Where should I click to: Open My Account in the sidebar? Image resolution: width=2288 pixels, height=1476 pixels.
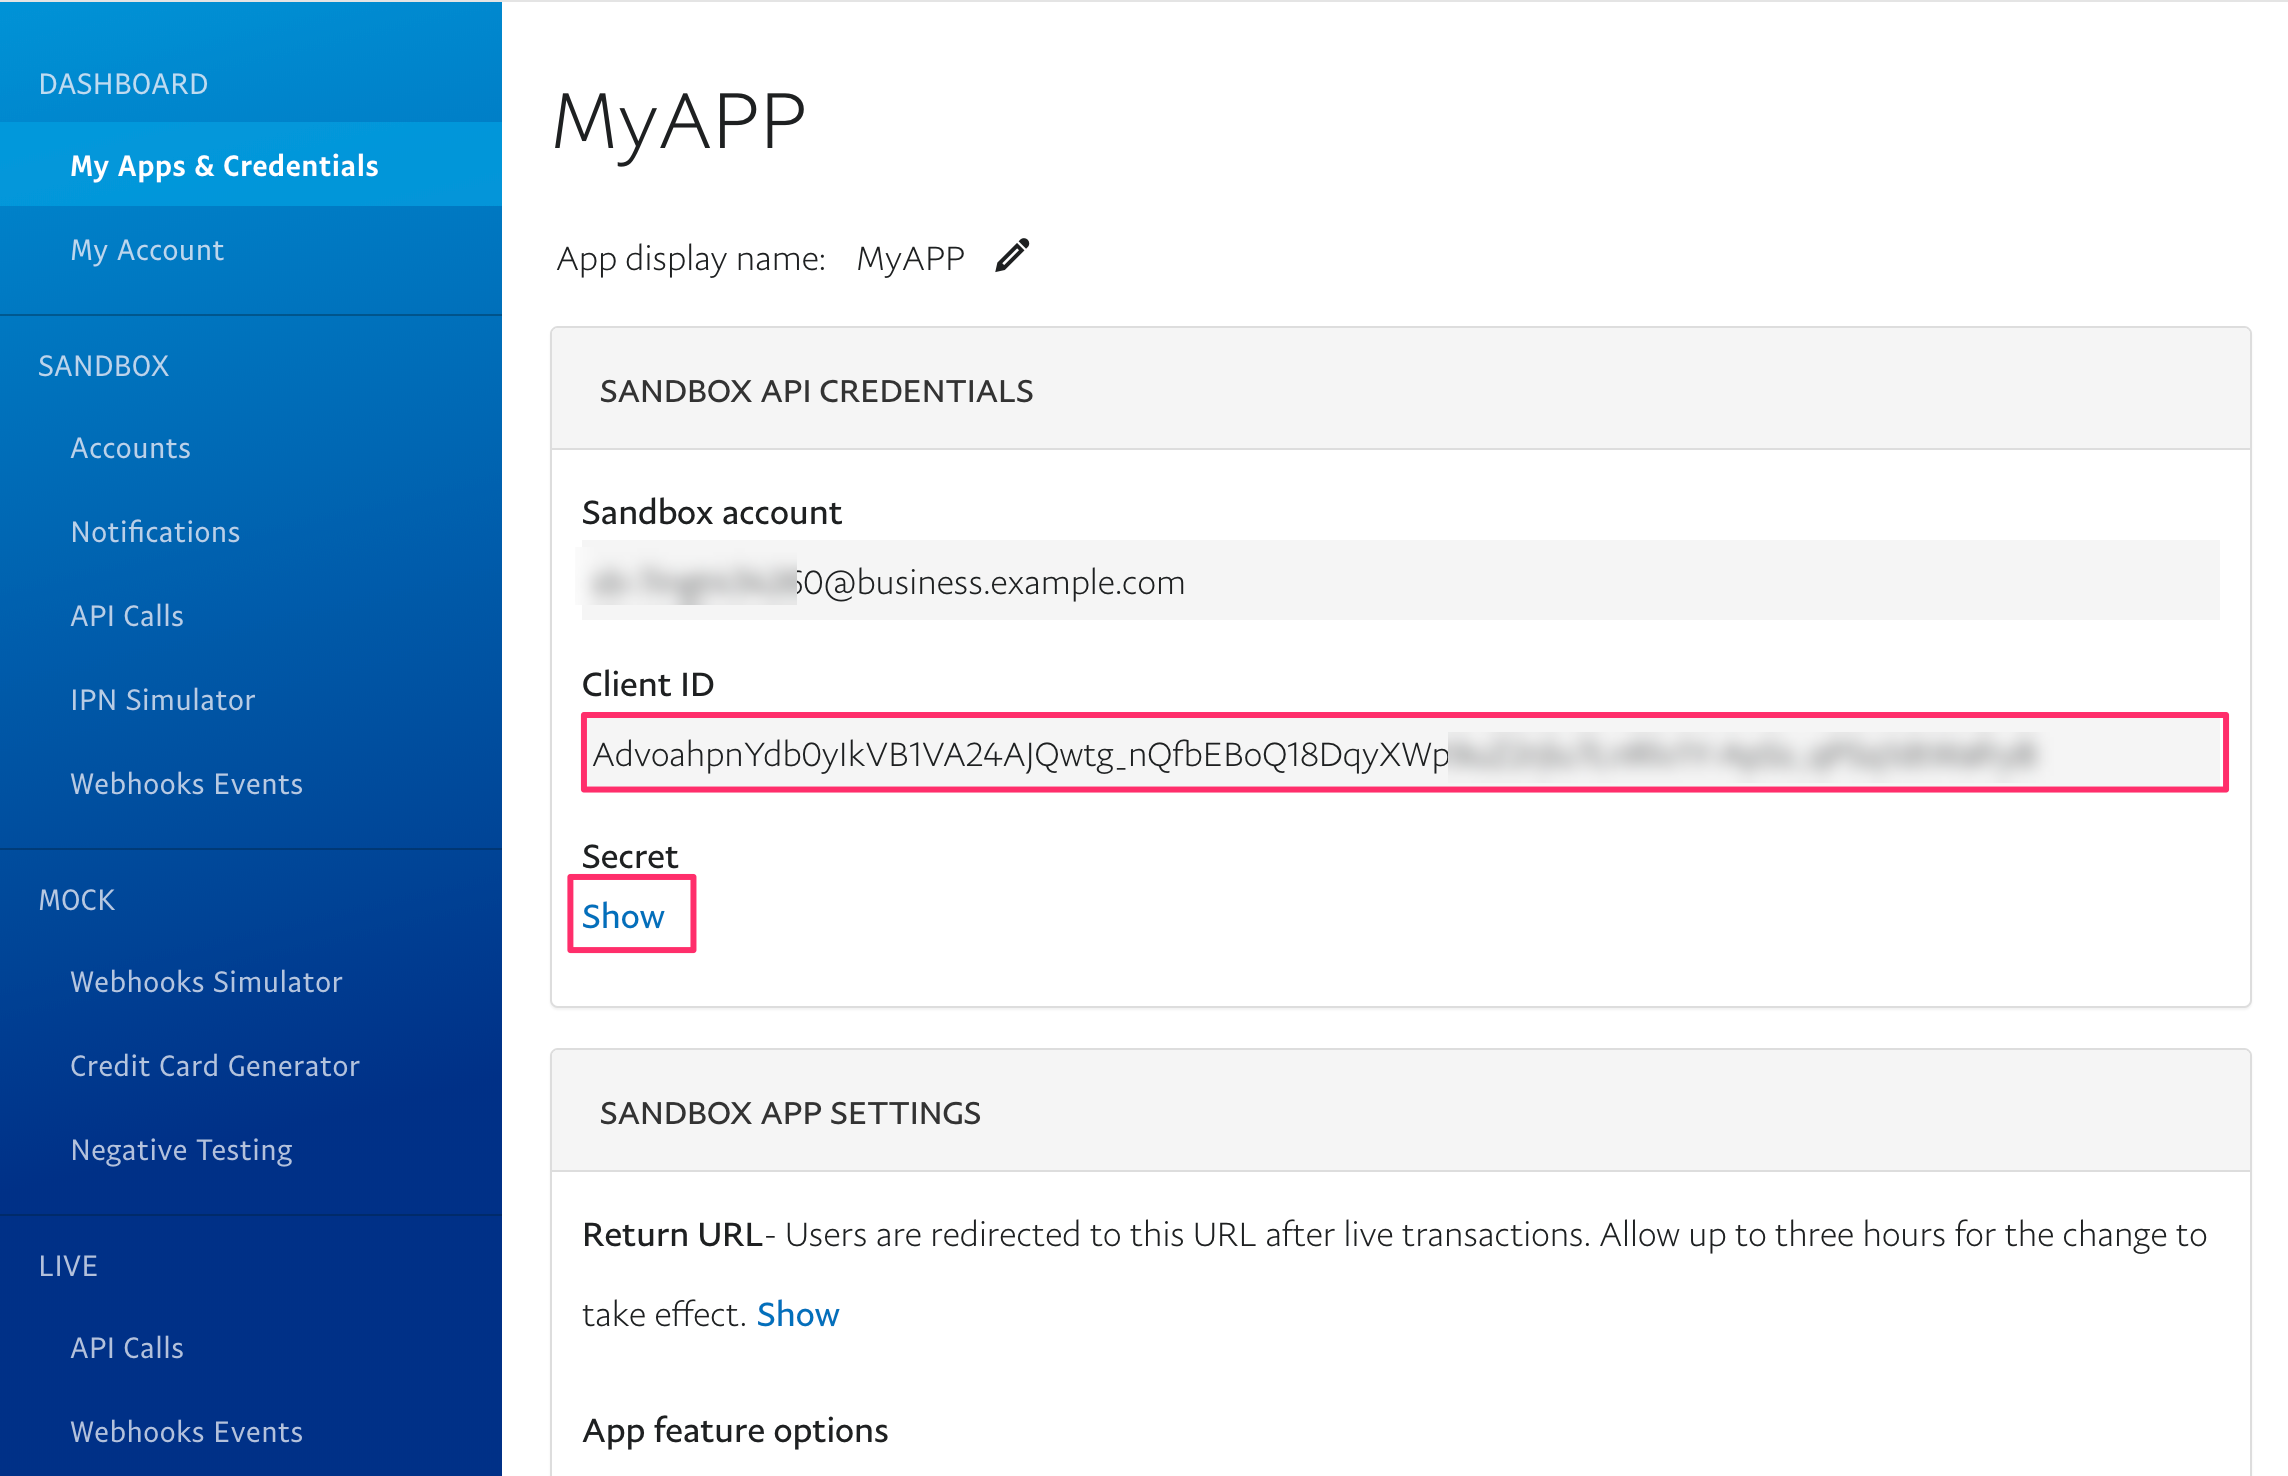click(147, 250)
